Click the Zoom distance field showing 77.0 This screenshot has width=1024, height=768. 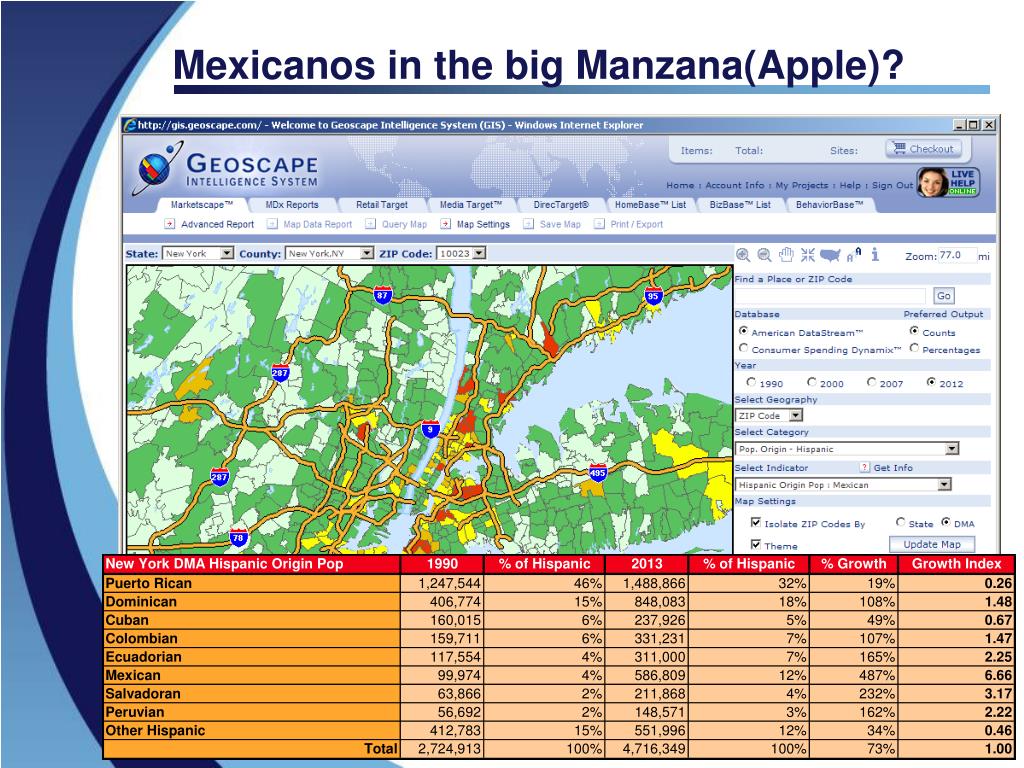(x=957, y=255)
